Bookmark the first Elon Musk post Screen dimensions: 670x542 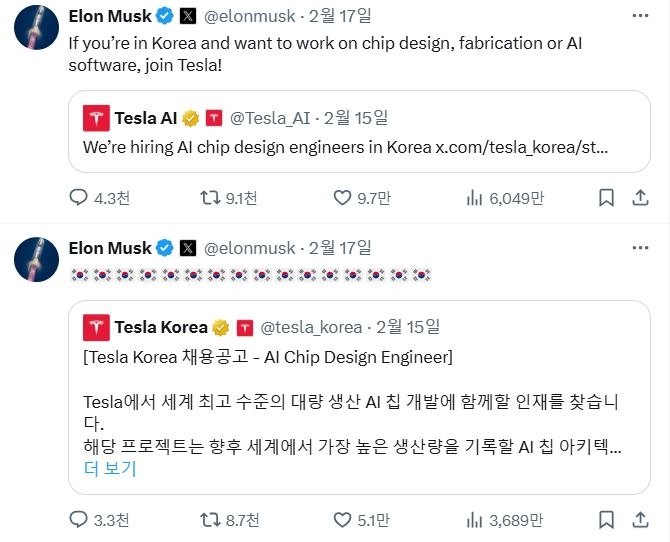click(x=606, y=198)
